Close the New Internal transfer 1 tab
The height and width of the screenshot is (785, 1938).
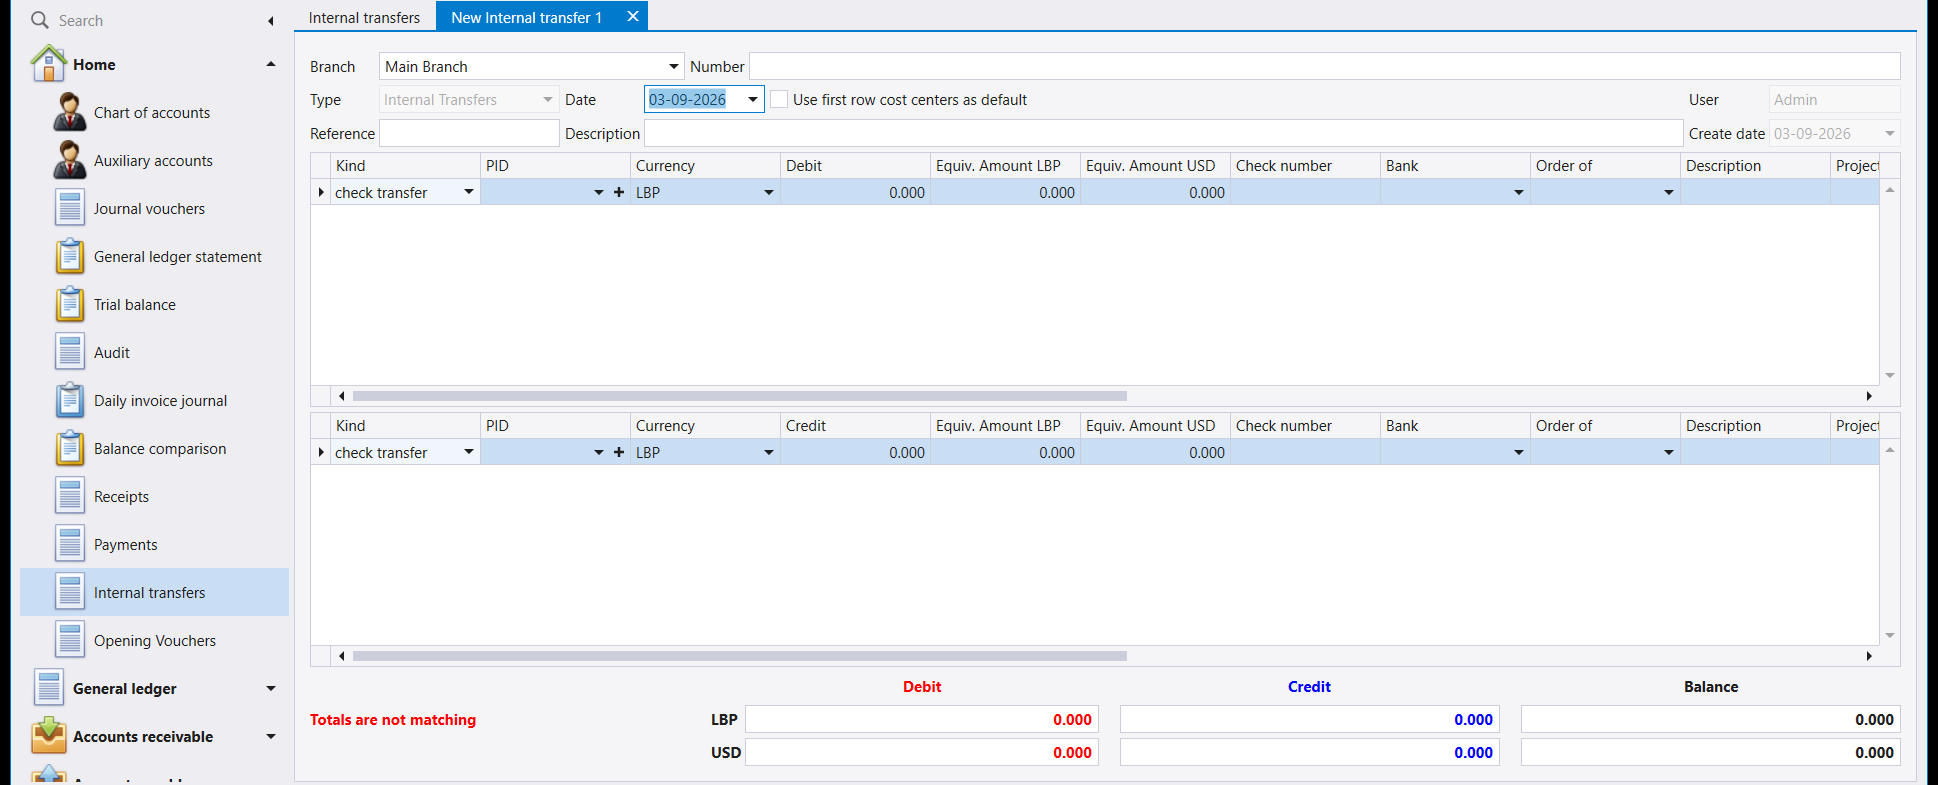[x=633, y=16]
